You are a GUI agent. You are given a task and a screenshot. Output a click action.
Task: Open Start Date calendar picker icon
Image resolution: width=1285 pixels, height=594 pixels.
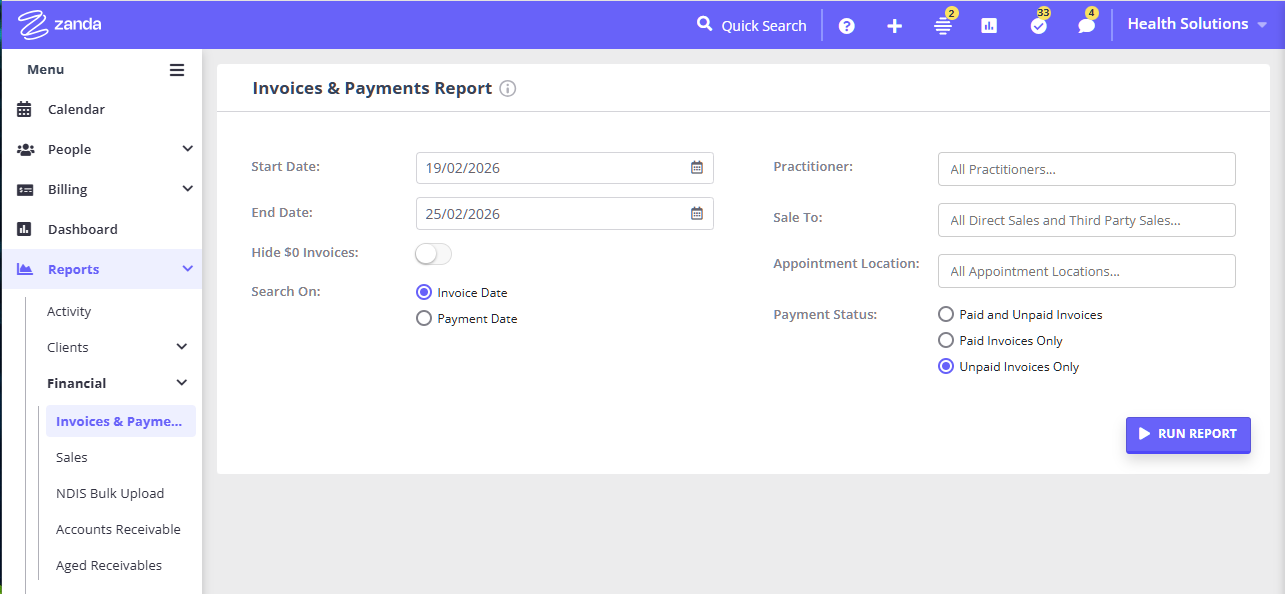tap(697, 168)
